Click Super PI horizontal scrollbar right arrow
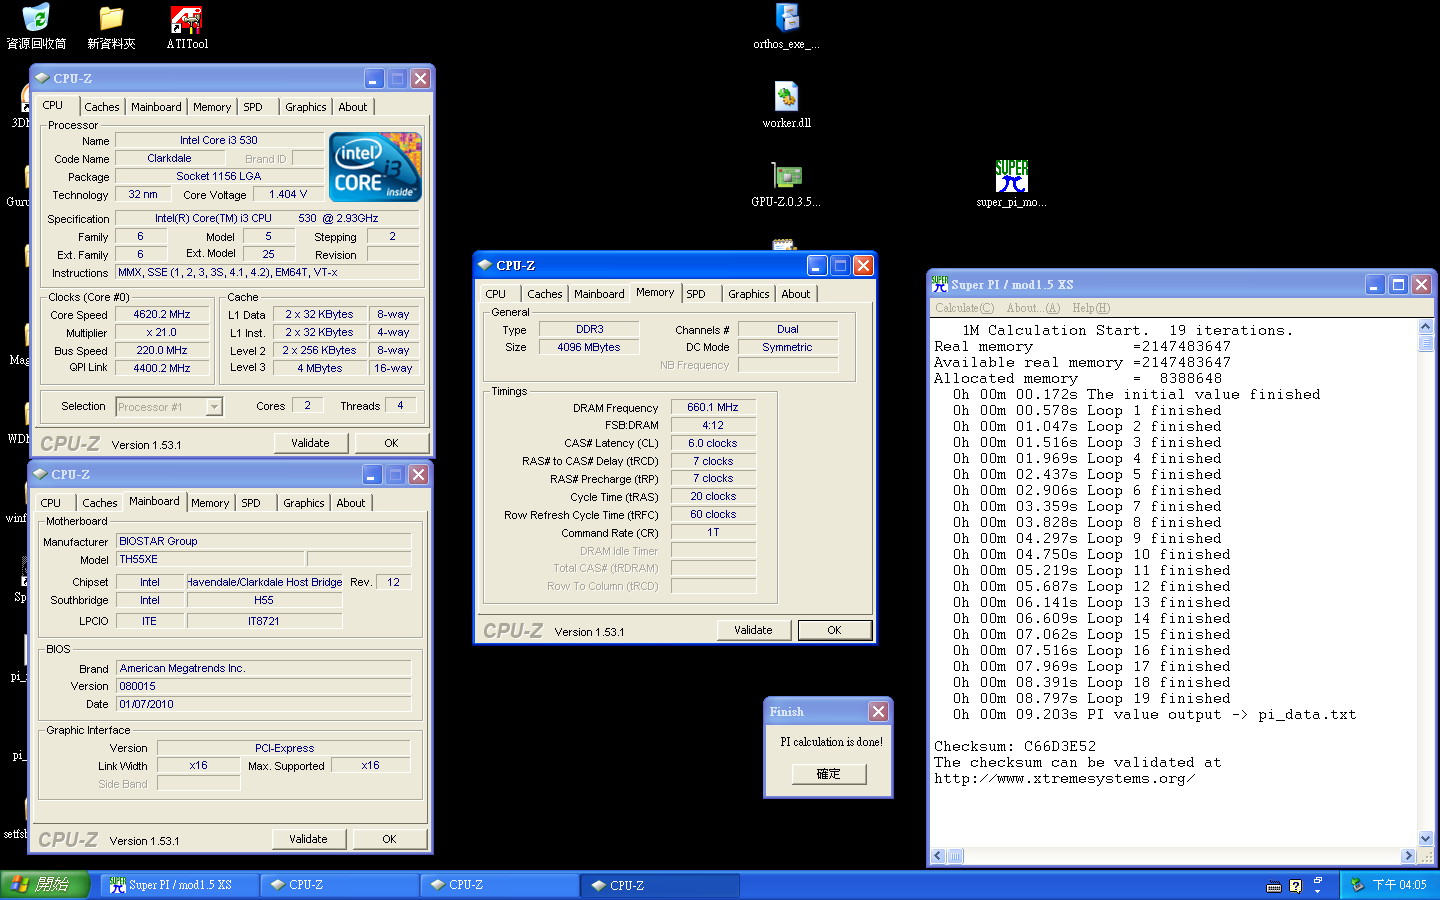Image resolution: width=1440 pixels, height=900 pixels. pyautogui.click(x=1408, y=856)
